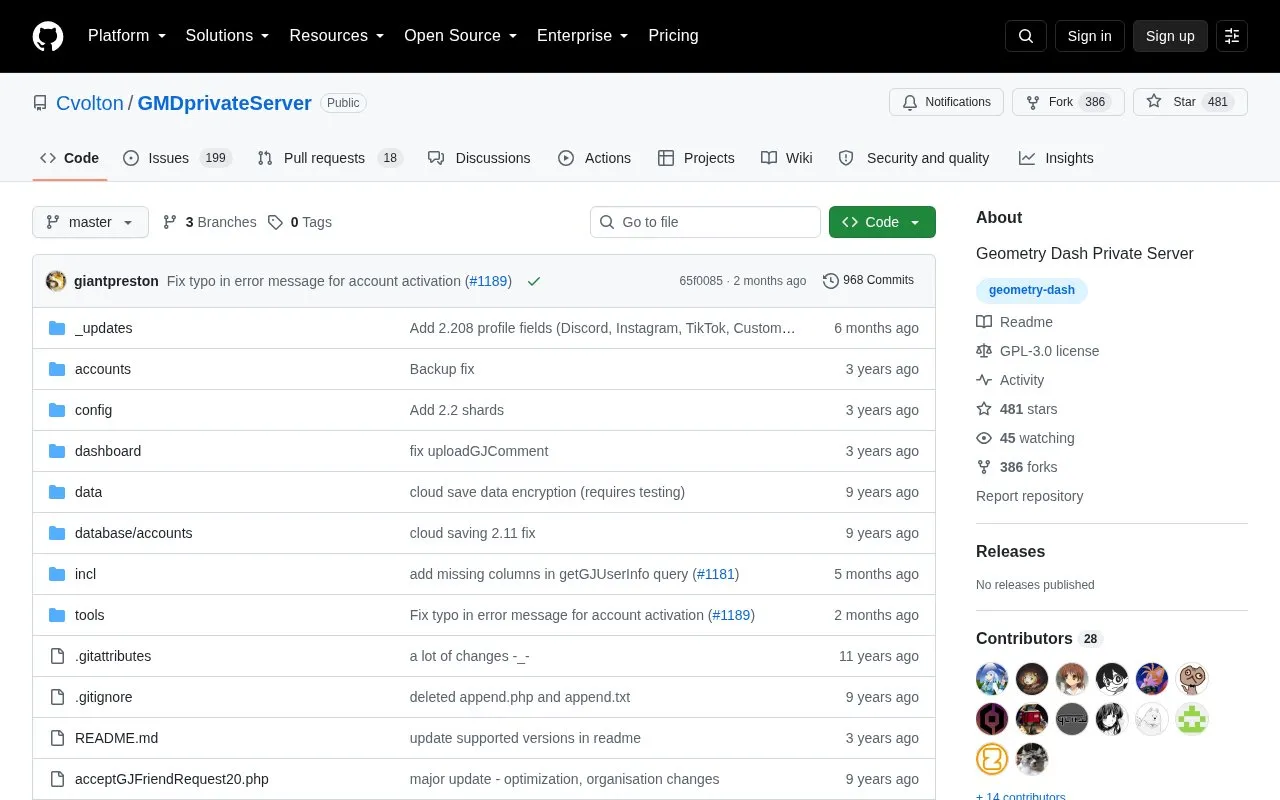Open the Pricing link
1280x800 pixels.
click(x=673, y=36)
